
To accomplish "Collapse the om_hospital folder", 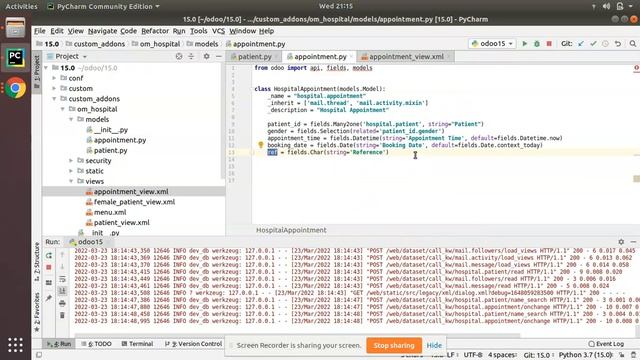I will click(x=62, y=109).
